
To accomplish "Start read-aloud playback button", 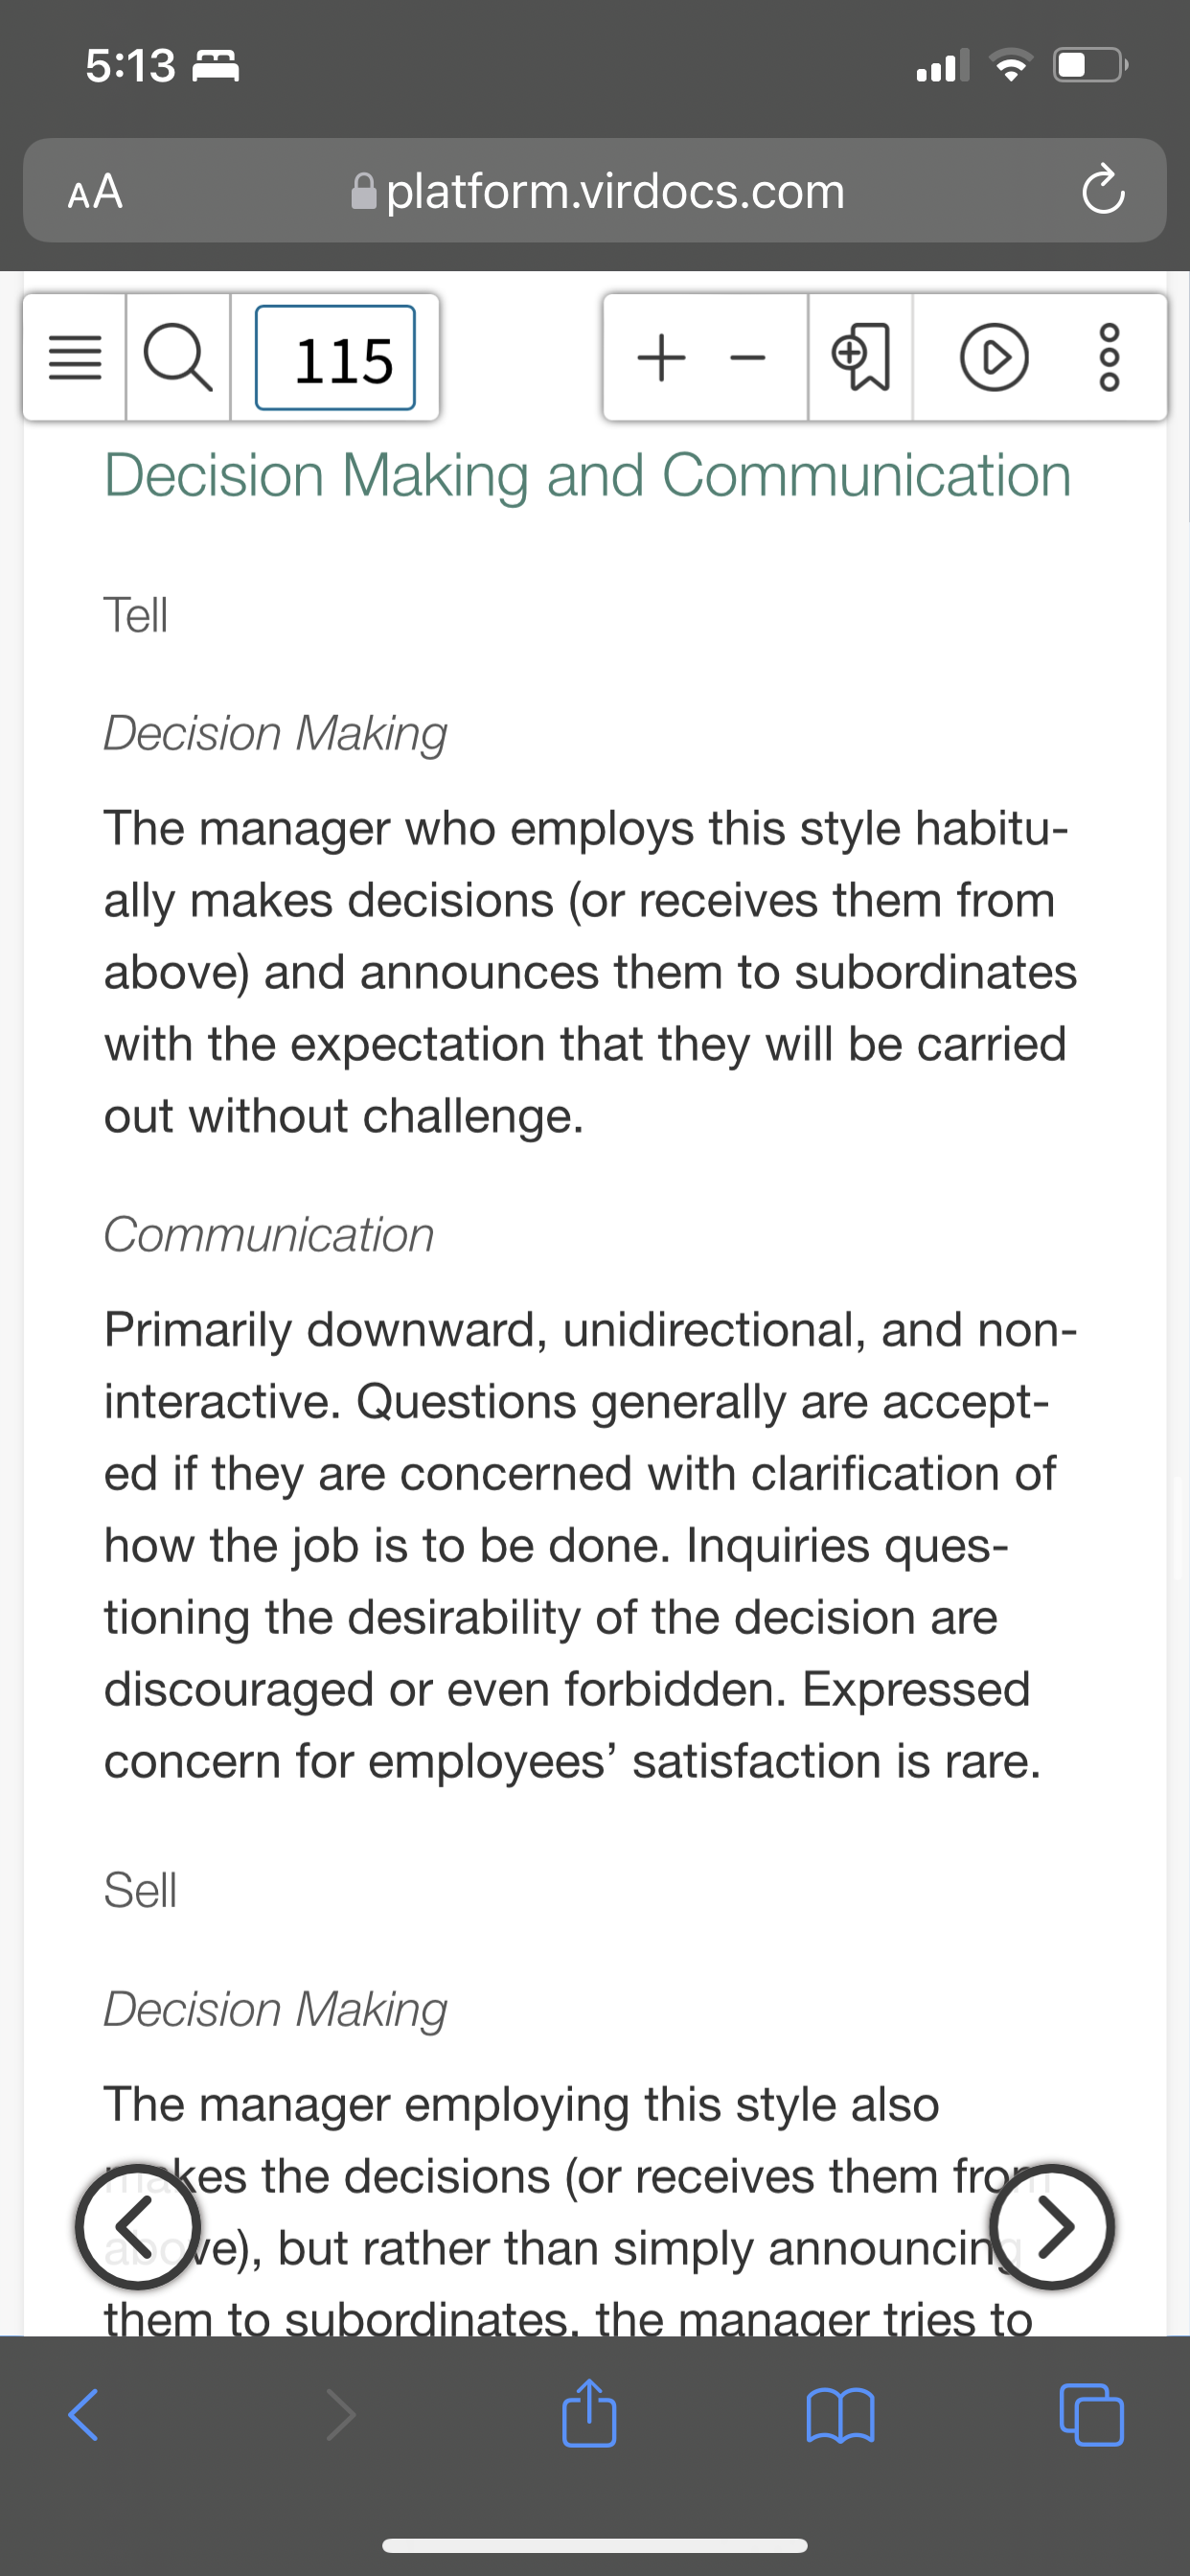I will [993, 357].
